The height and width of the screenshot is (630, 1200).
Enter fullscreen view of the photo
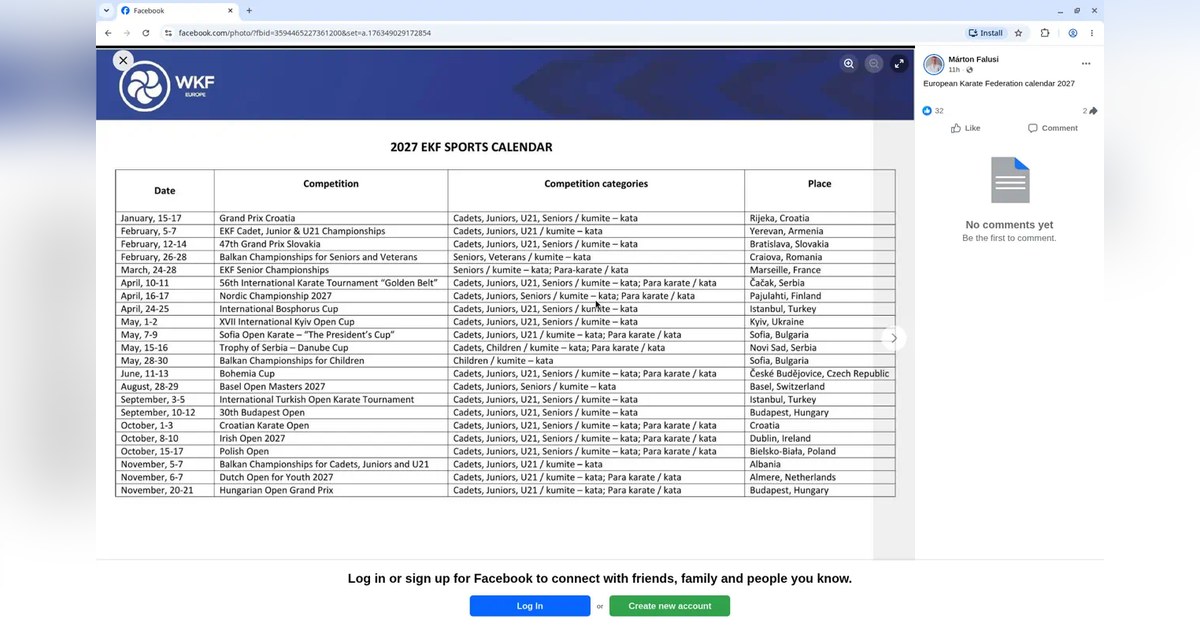pyautogui.click(x=899, y=63)
